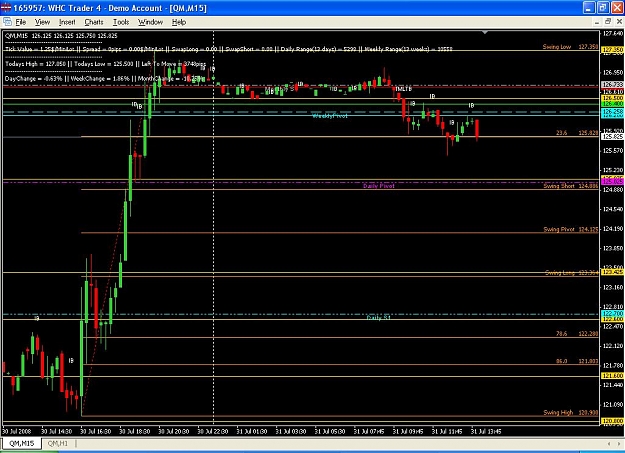Open the Help menu
This screenshot has height=453, width=625.
(x=179, y=22)
